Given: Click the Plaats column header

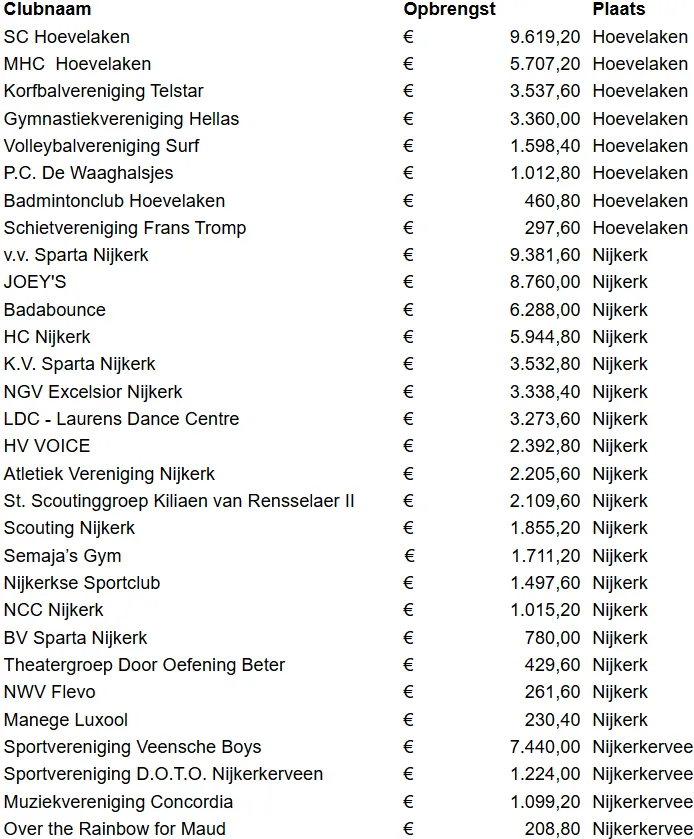Looking at the screenshot, I should click(x=619, y=10).
